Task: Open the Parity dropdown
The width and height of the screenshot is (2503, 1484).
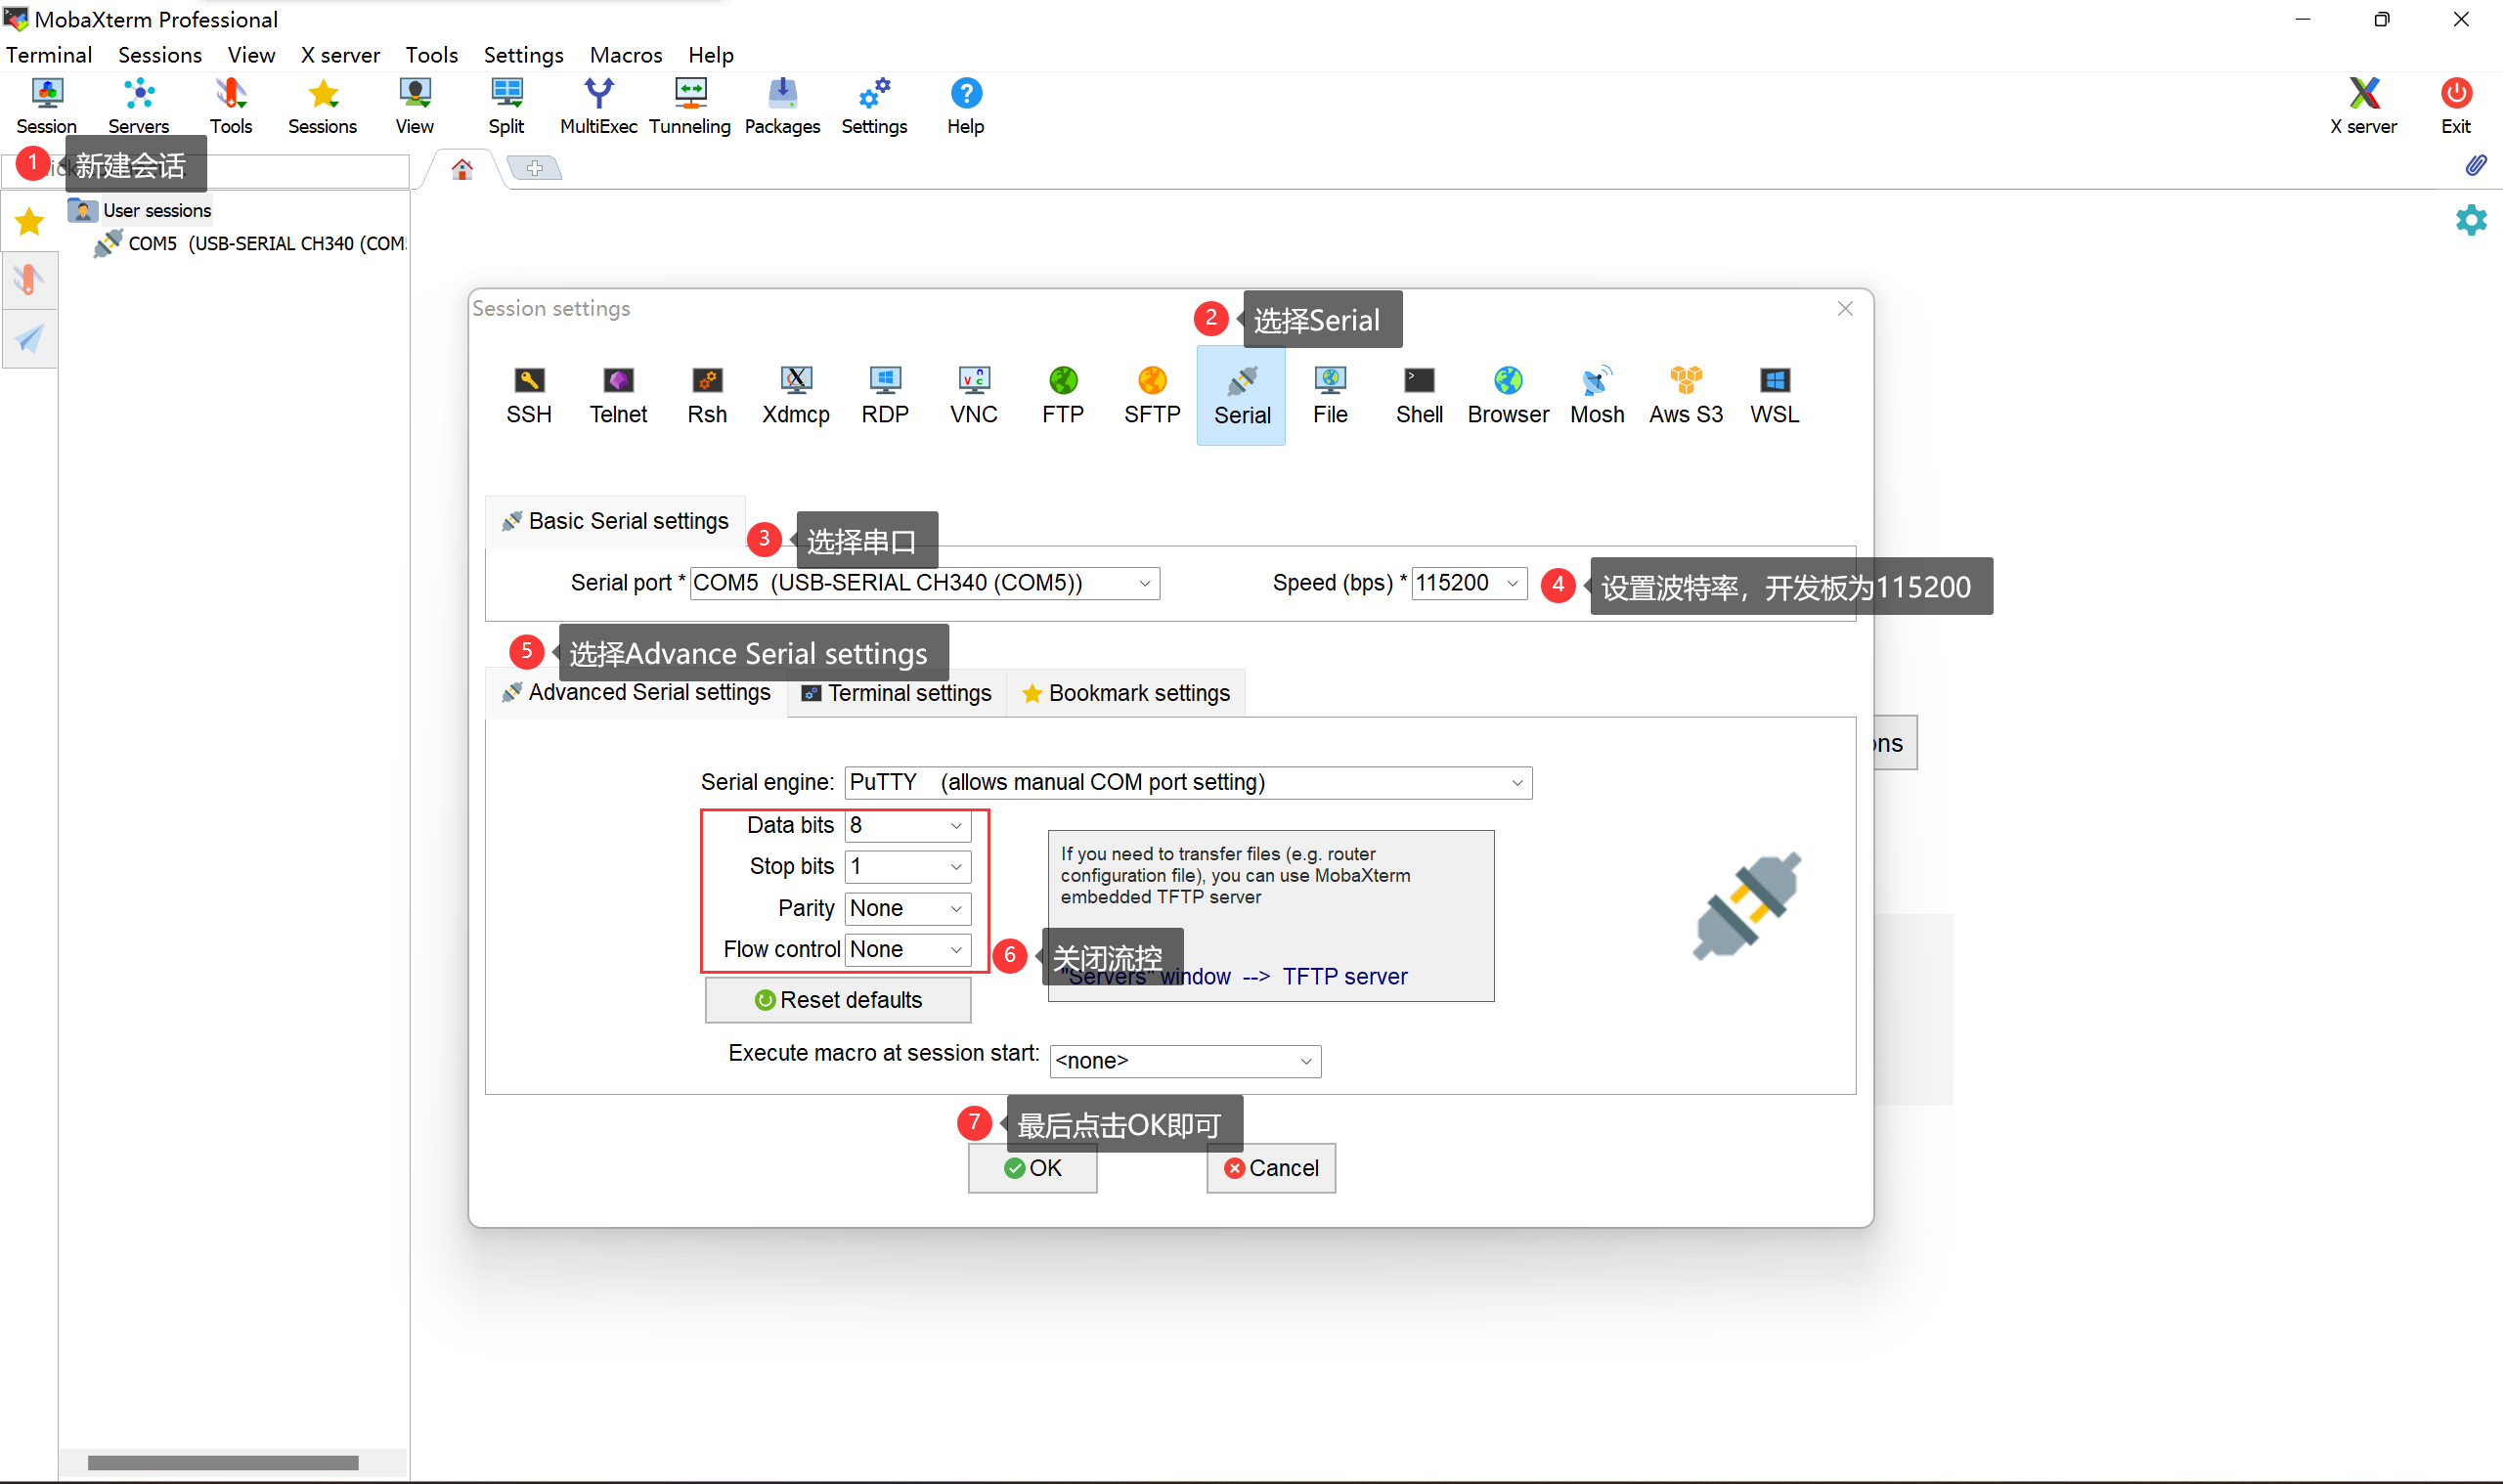Action: (956, 908)
